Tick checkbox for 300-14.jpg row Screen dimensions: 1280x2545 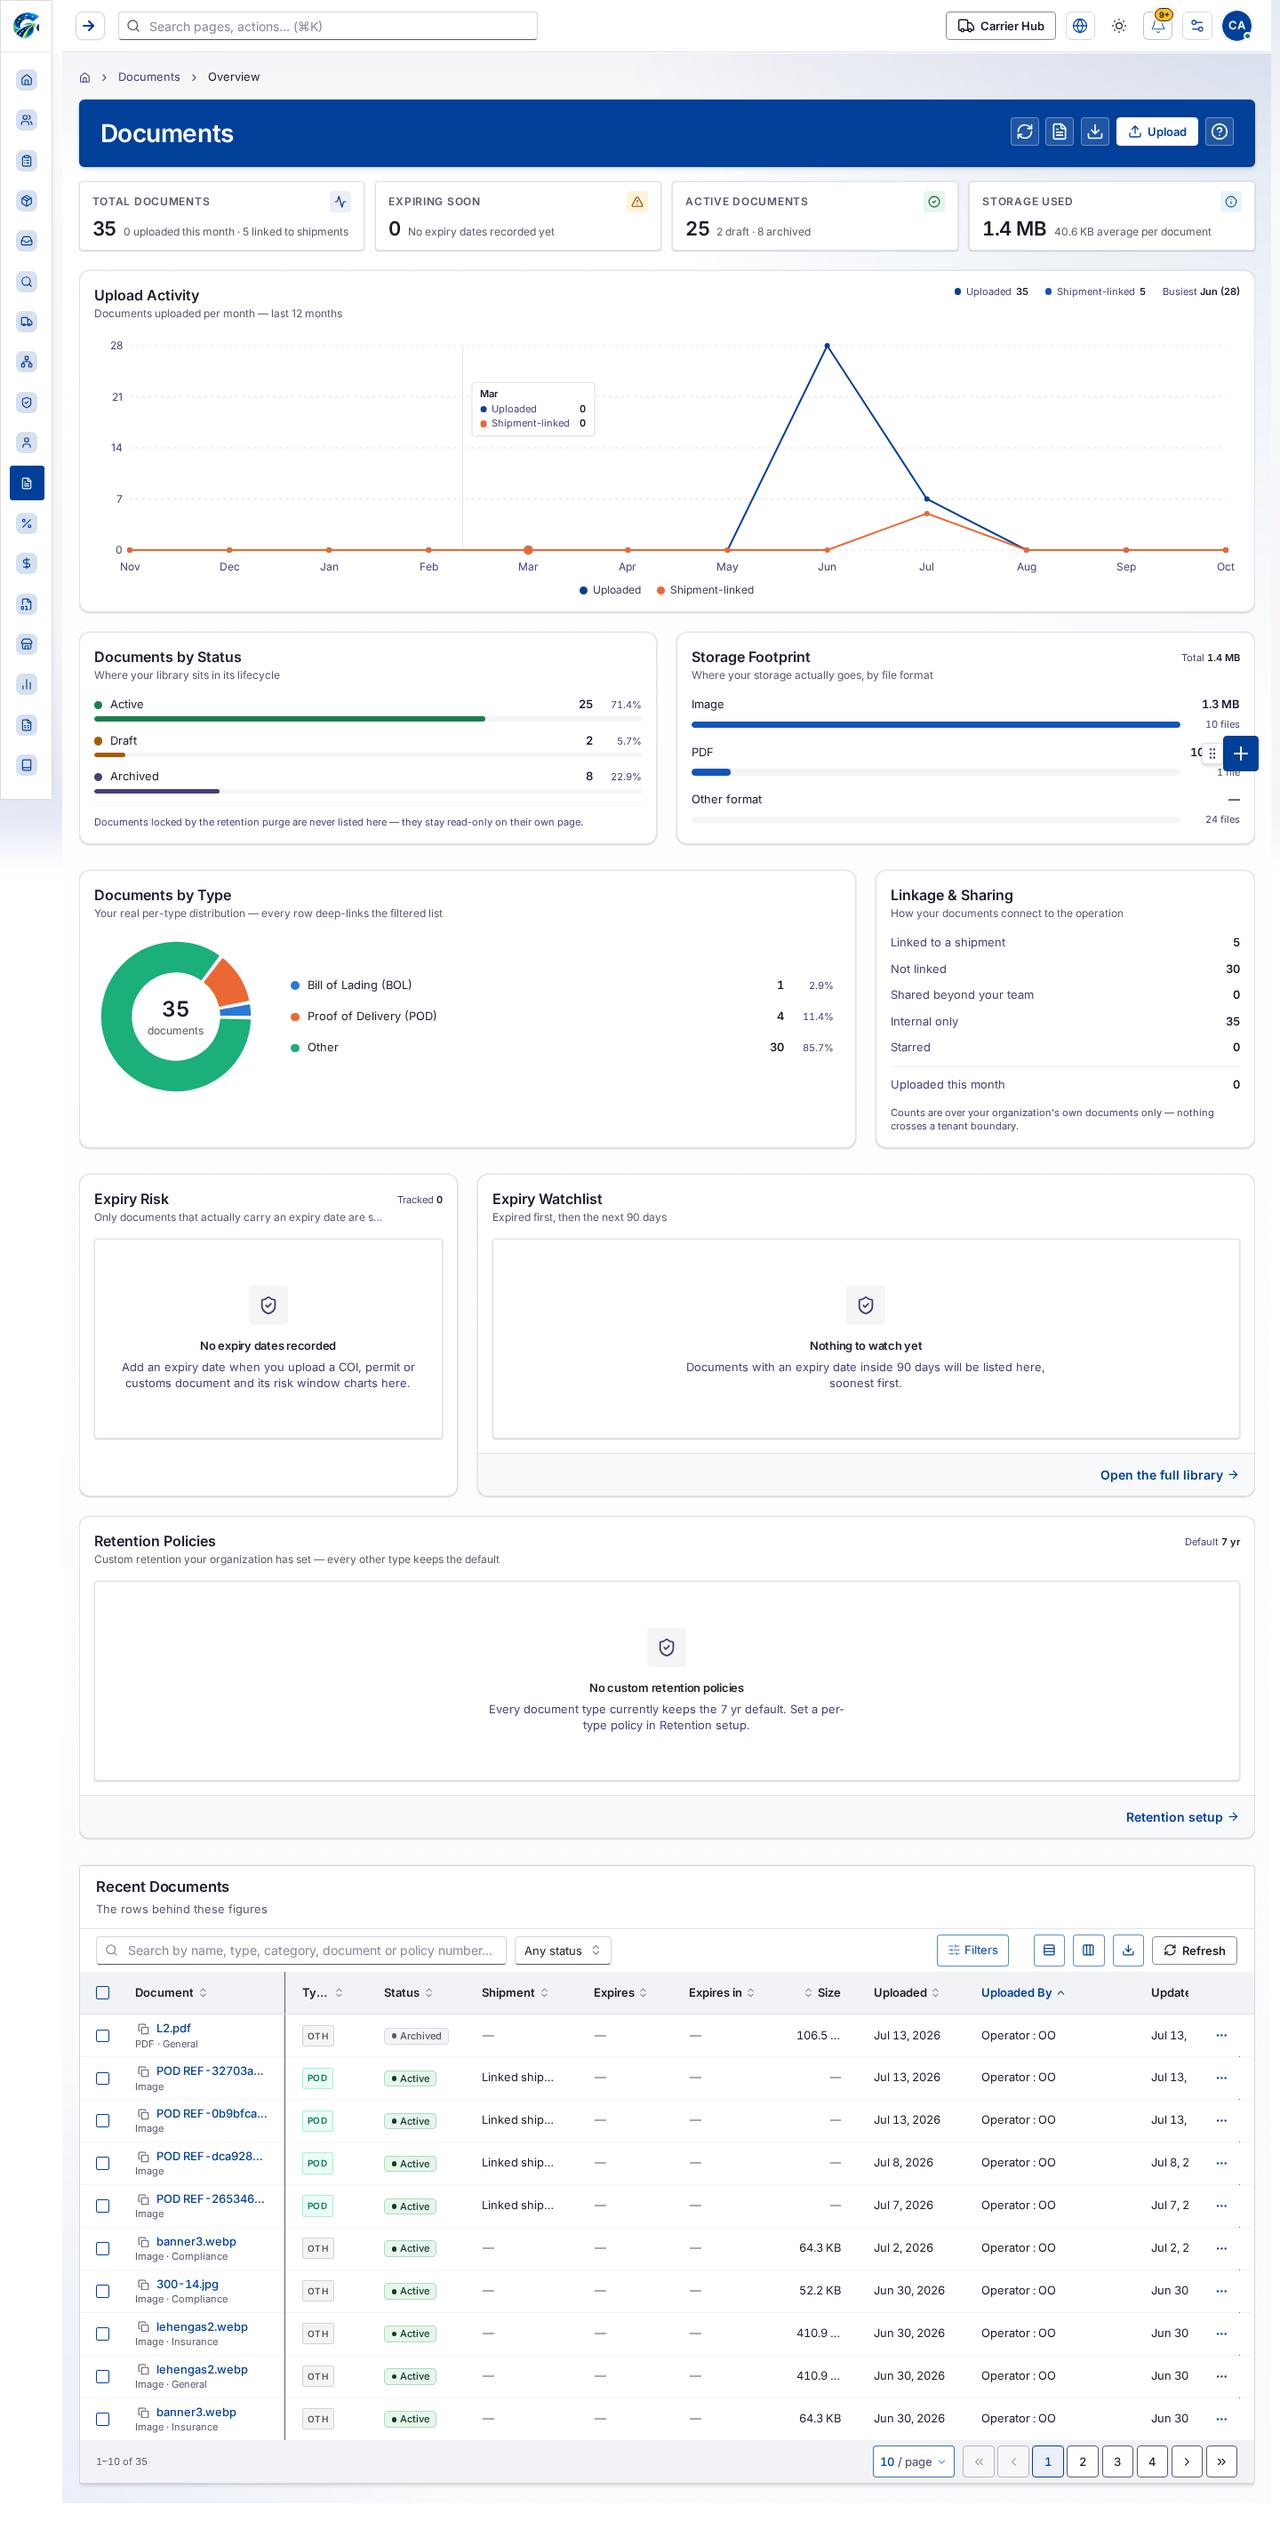[x=103, y=2290]
